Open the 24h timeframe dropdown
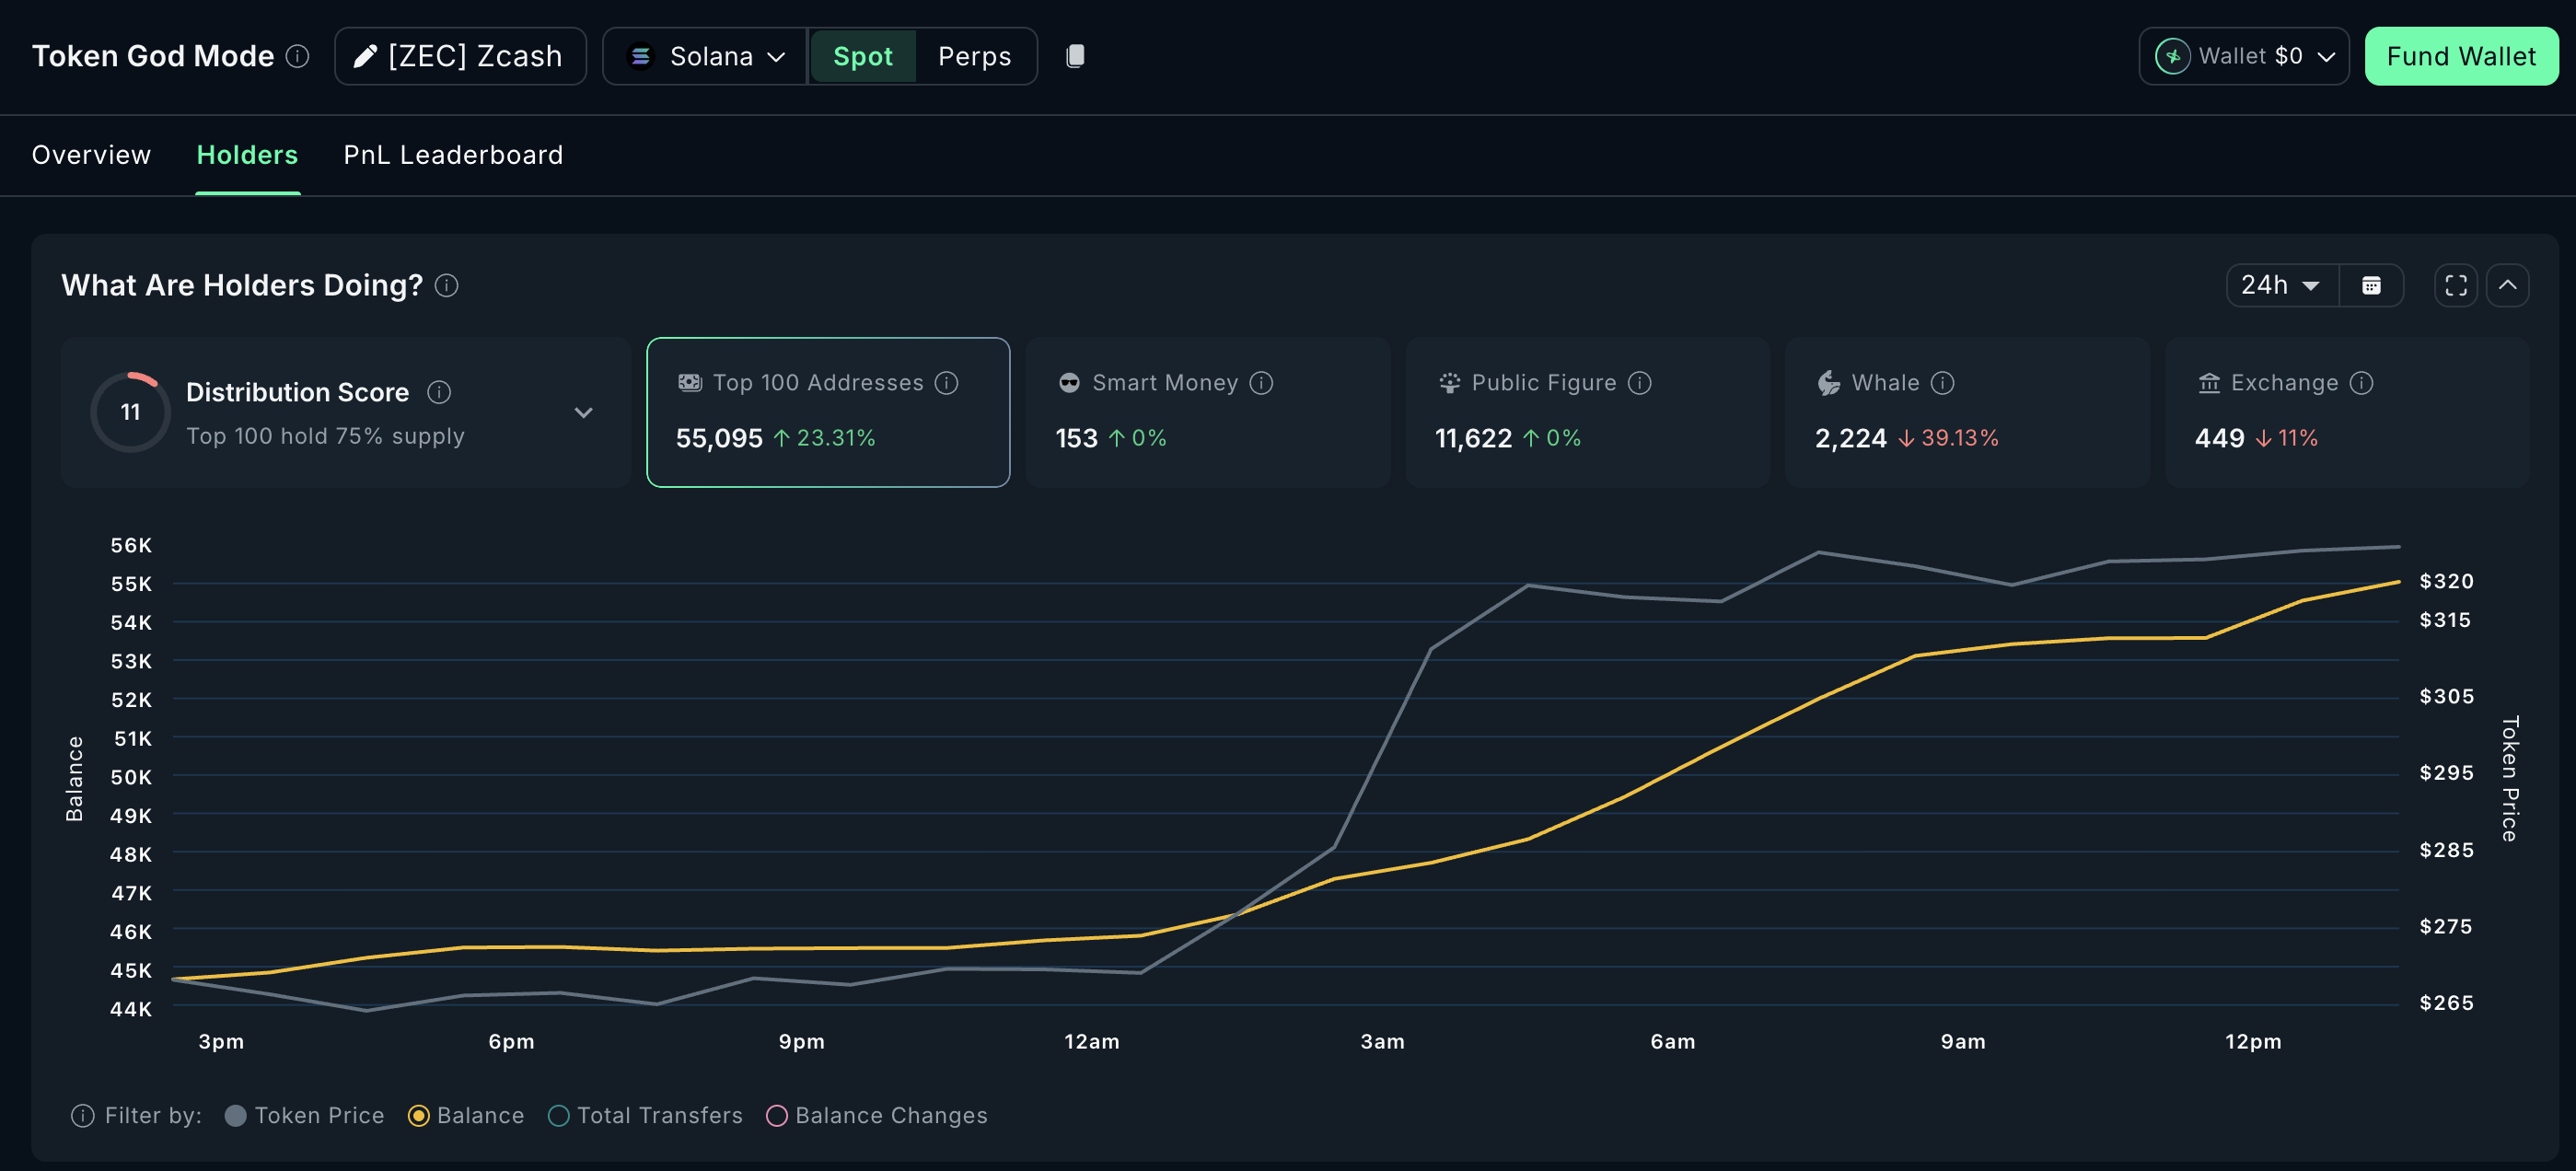The image size is (2576, 1171). [x=2281, y=286]
